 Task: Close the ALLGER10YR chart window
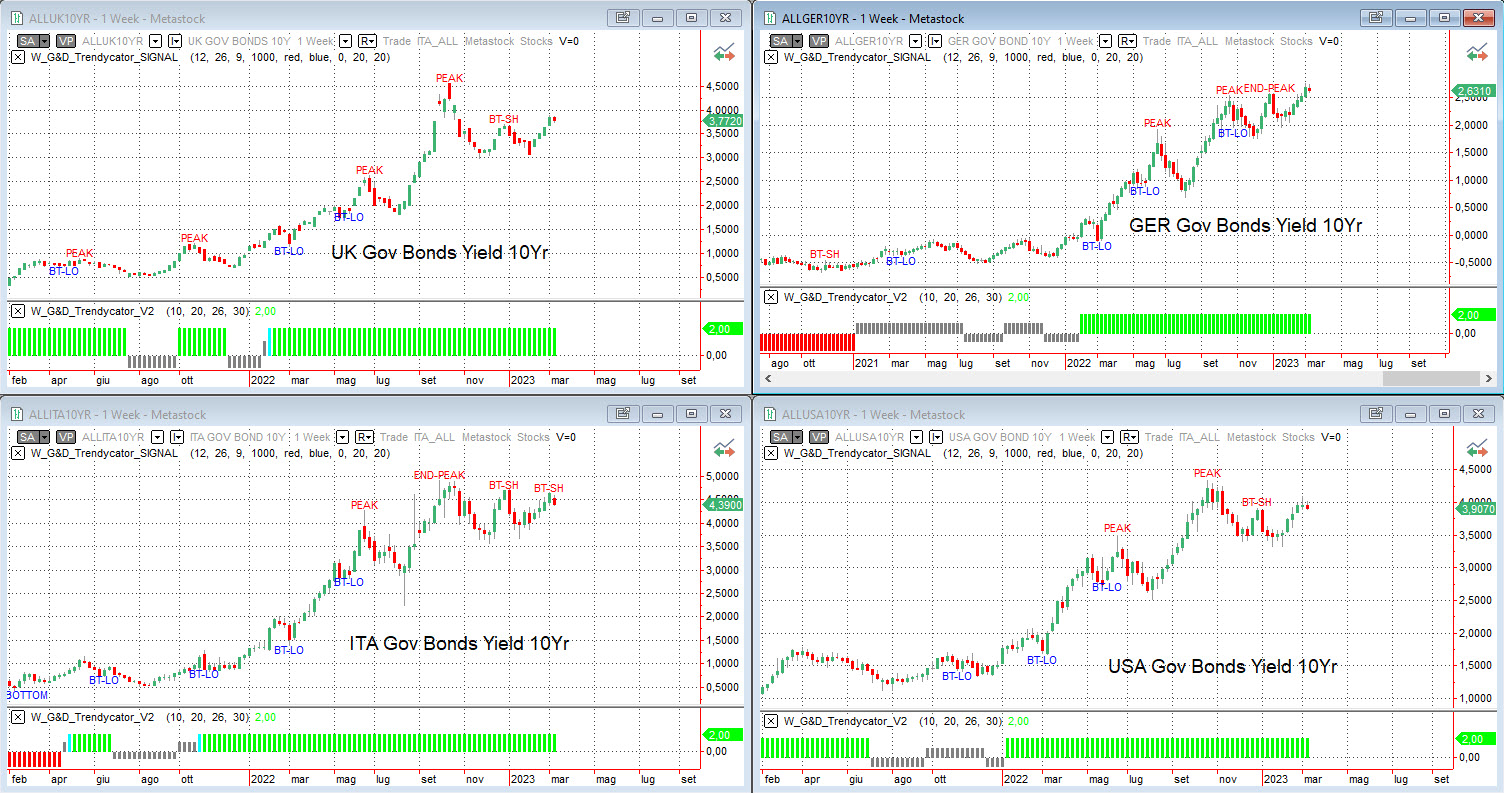(x=1478, y=17)
